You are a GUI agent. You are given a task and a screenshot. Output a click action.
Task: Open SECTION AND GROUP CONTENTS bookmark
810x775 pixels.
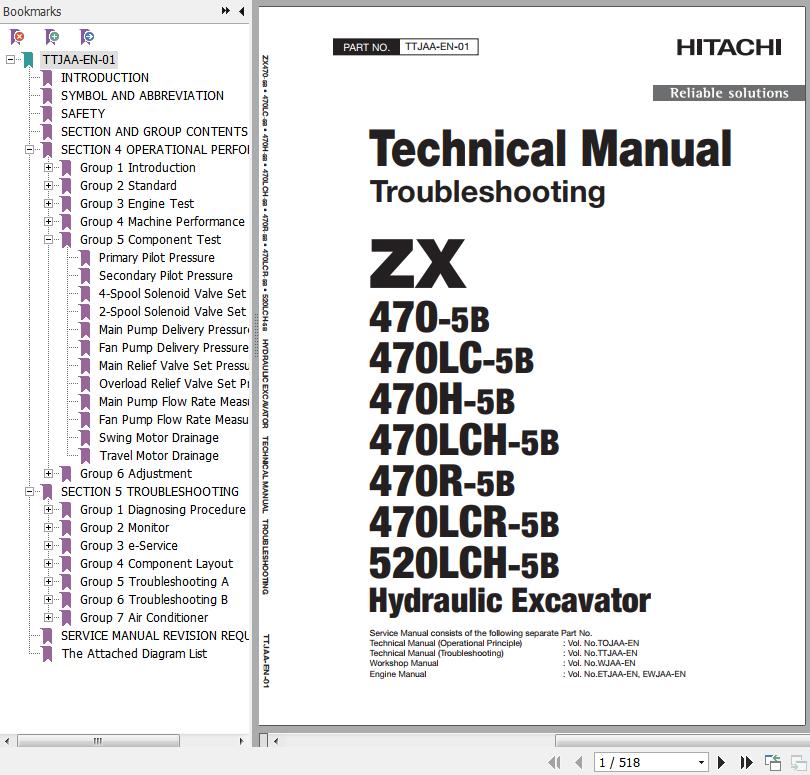point(154,132)
